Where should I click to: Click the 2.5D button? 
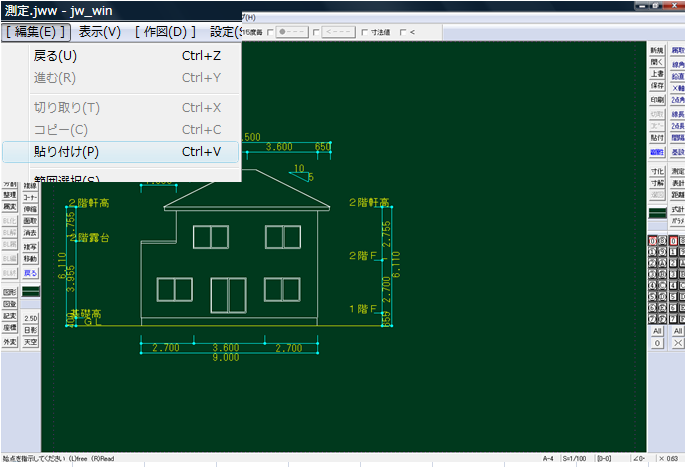coord(30,318)
